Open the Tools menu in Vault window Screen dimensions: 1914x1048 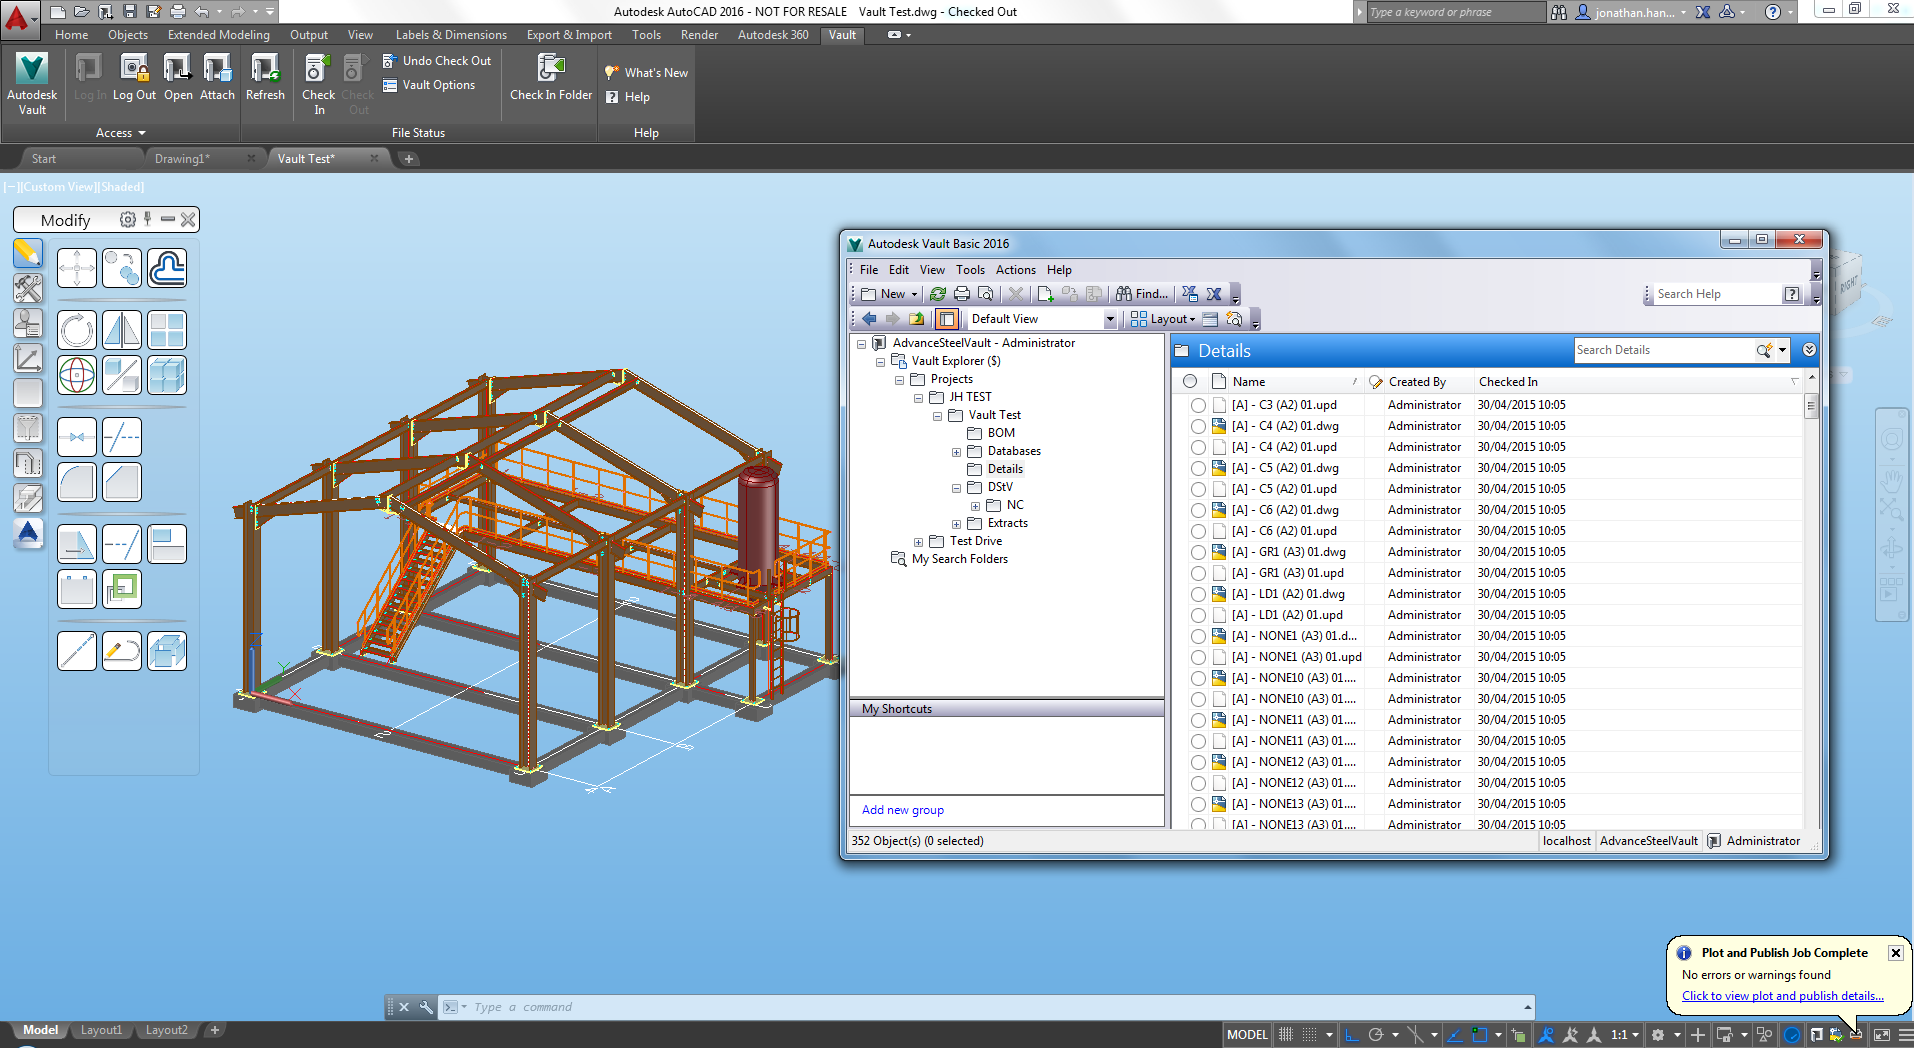(x=970, y=270)
